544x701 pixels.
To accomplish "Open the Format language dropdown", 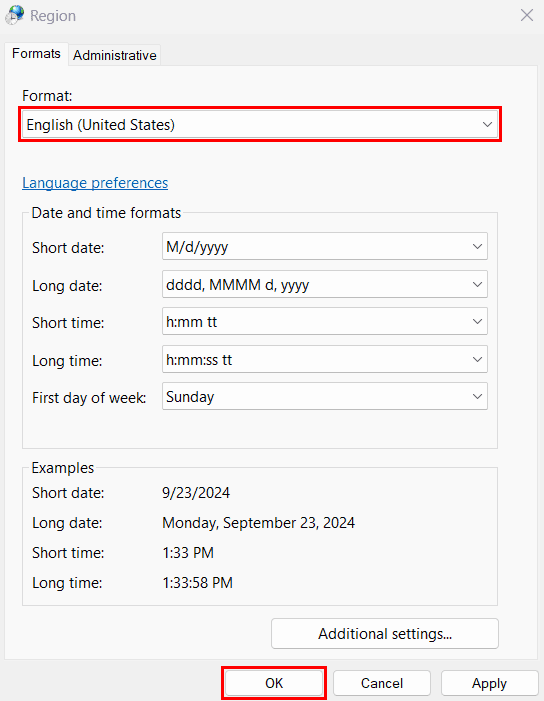I will pos(260,124).
